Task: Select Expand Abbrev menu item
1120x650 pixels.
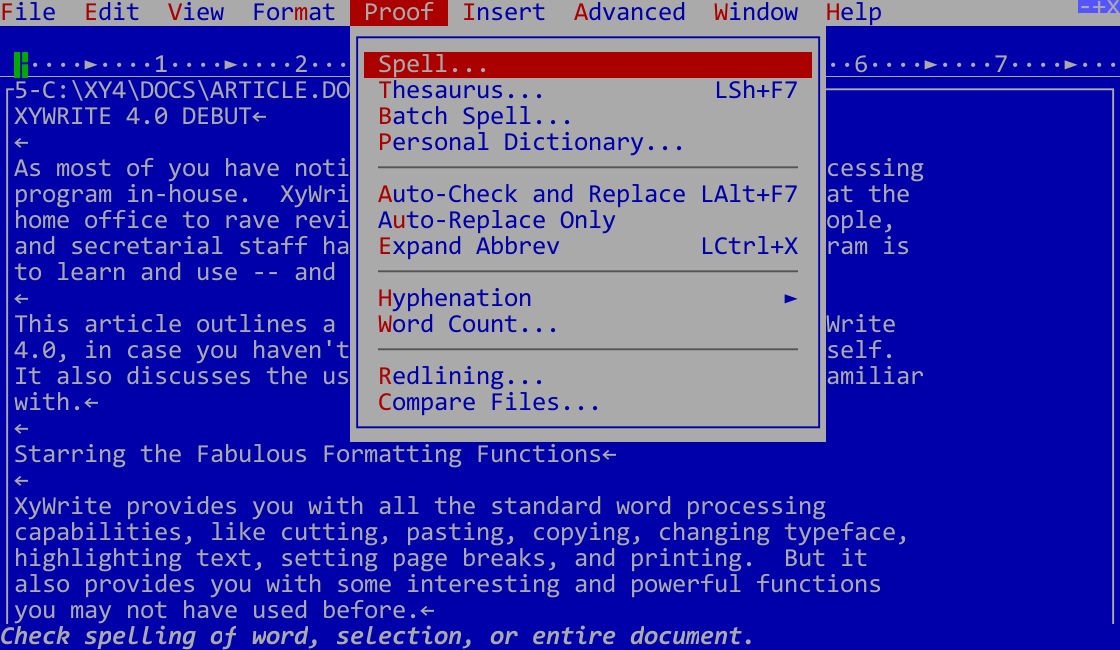Action: pyautogui.click(x=588, y=246)
